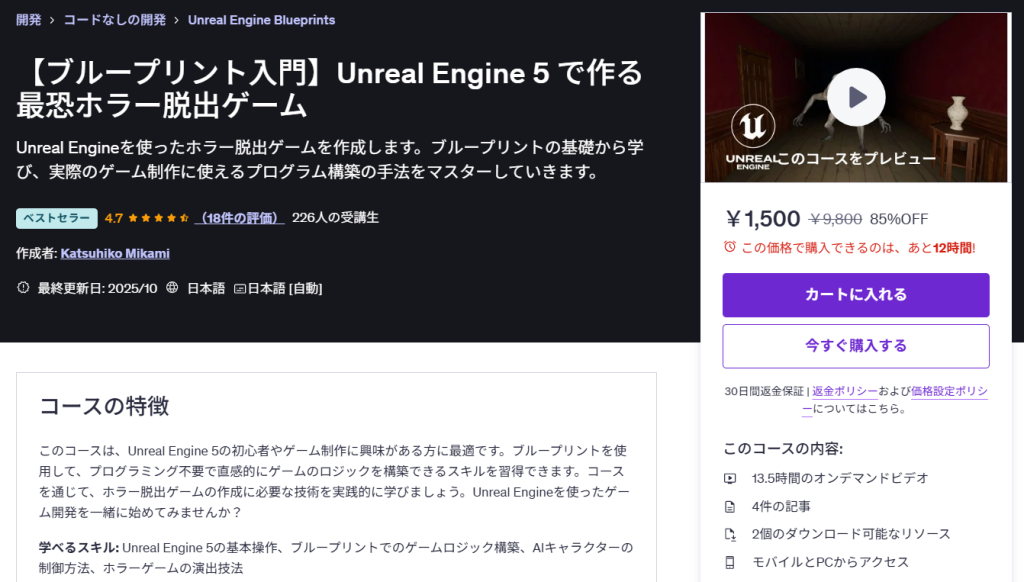Open the 返金ポリシー link
Viewport: 1024px width, 582px height.
tap(845, 391)
